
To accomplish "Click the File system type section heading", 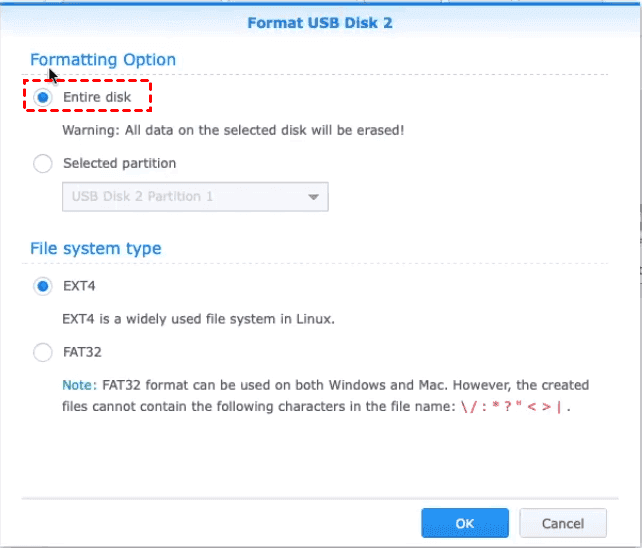I will [96, 248].
